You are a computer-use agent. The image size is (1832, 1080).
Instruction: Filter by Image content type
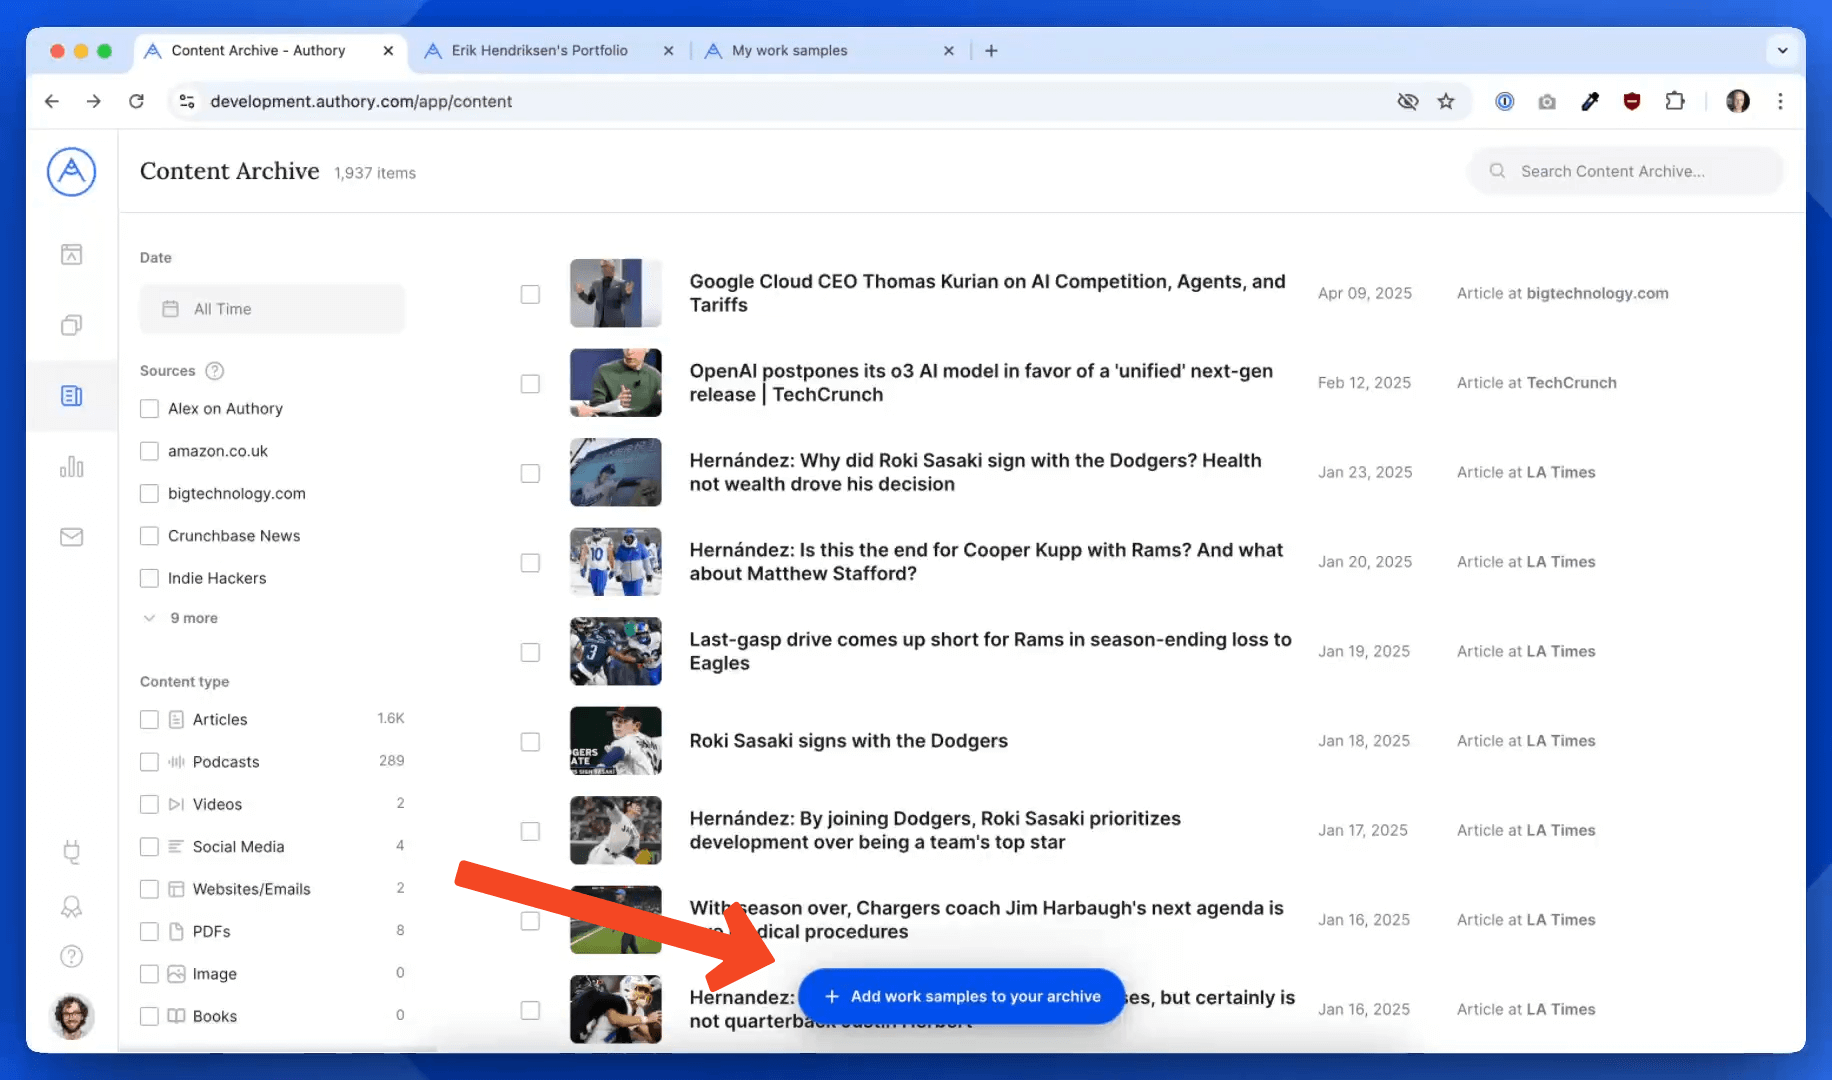(149, 974)
